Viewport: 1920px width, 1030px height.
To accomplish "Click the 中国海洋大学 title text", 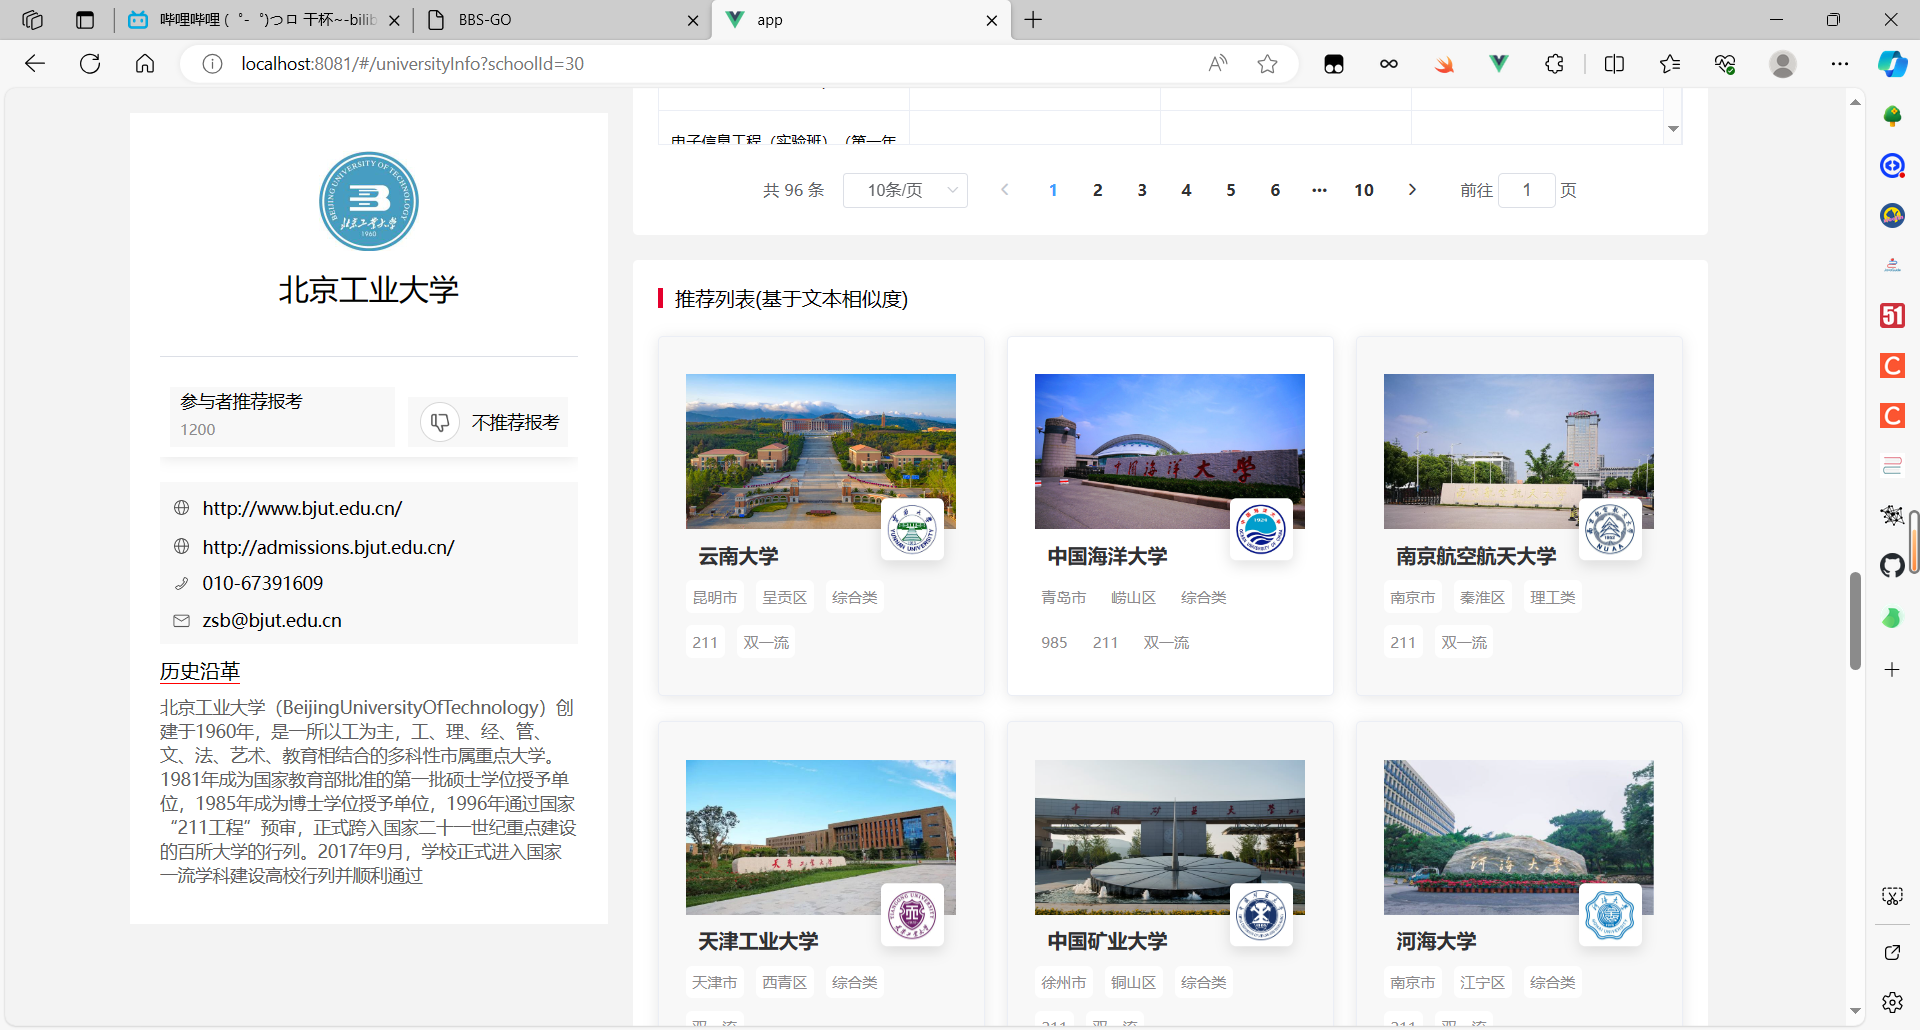I will pos(1107,556).
